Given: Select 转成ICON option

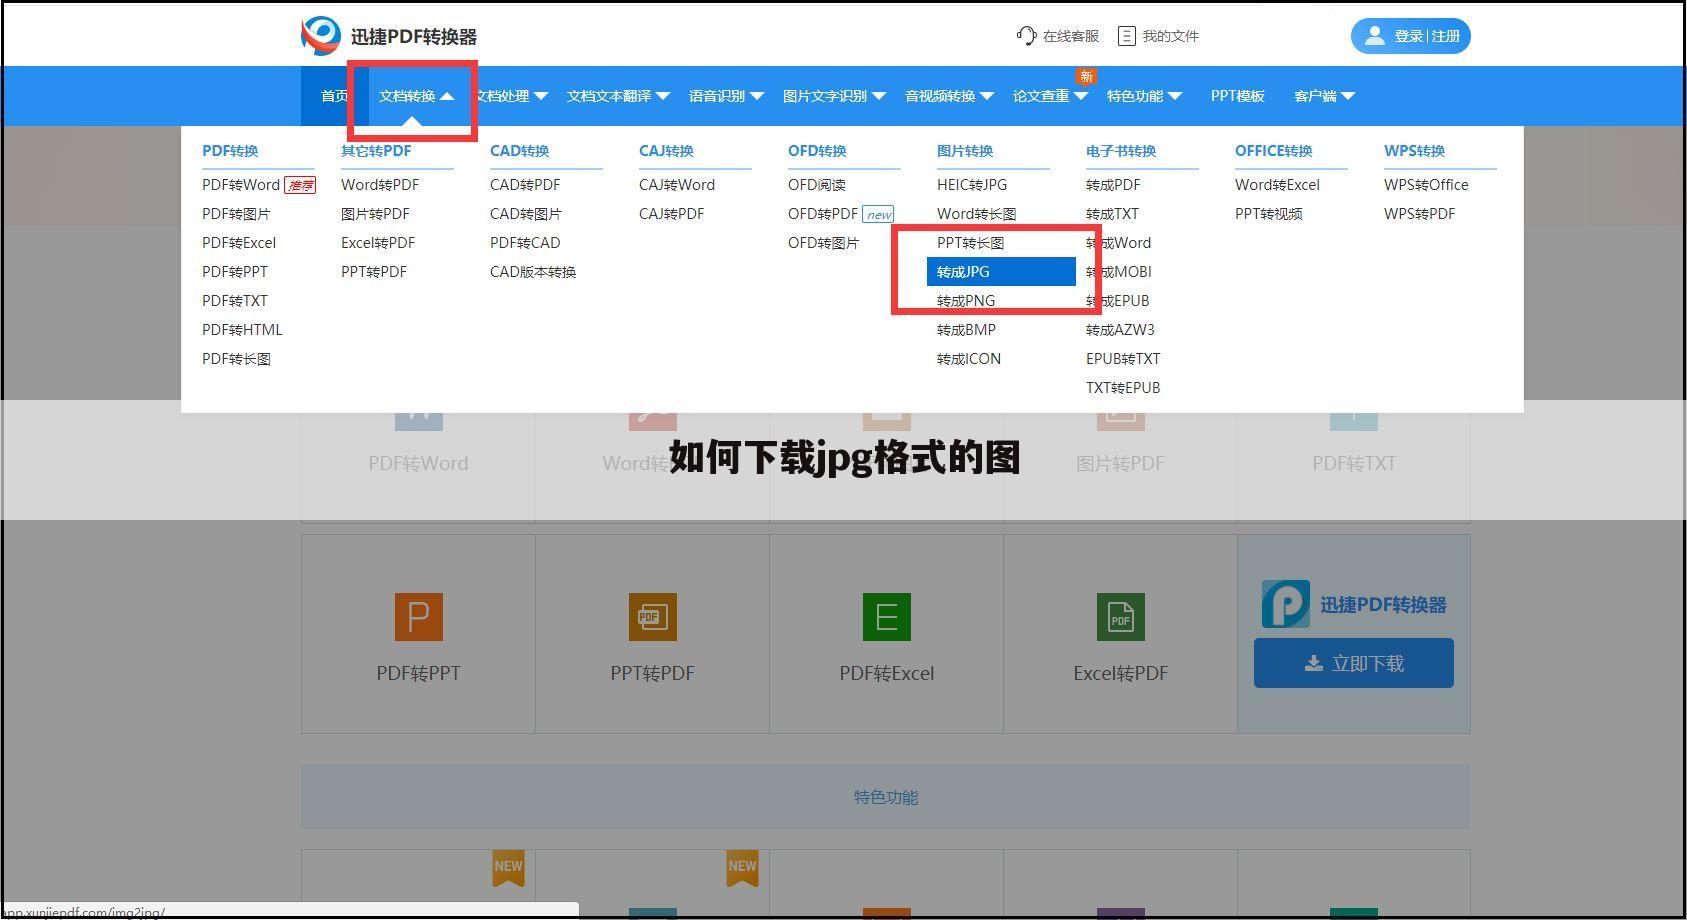Looking at the screenshot, I should (969, 359).
